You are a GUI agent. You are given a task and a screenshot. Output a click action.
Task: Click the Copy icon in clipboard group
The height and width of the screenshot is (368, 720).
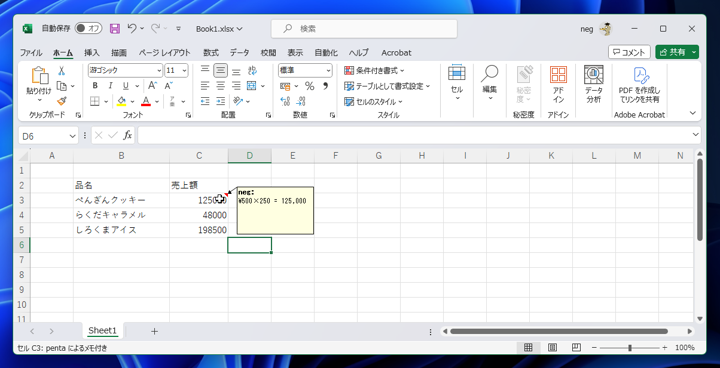tap(62, 86)
